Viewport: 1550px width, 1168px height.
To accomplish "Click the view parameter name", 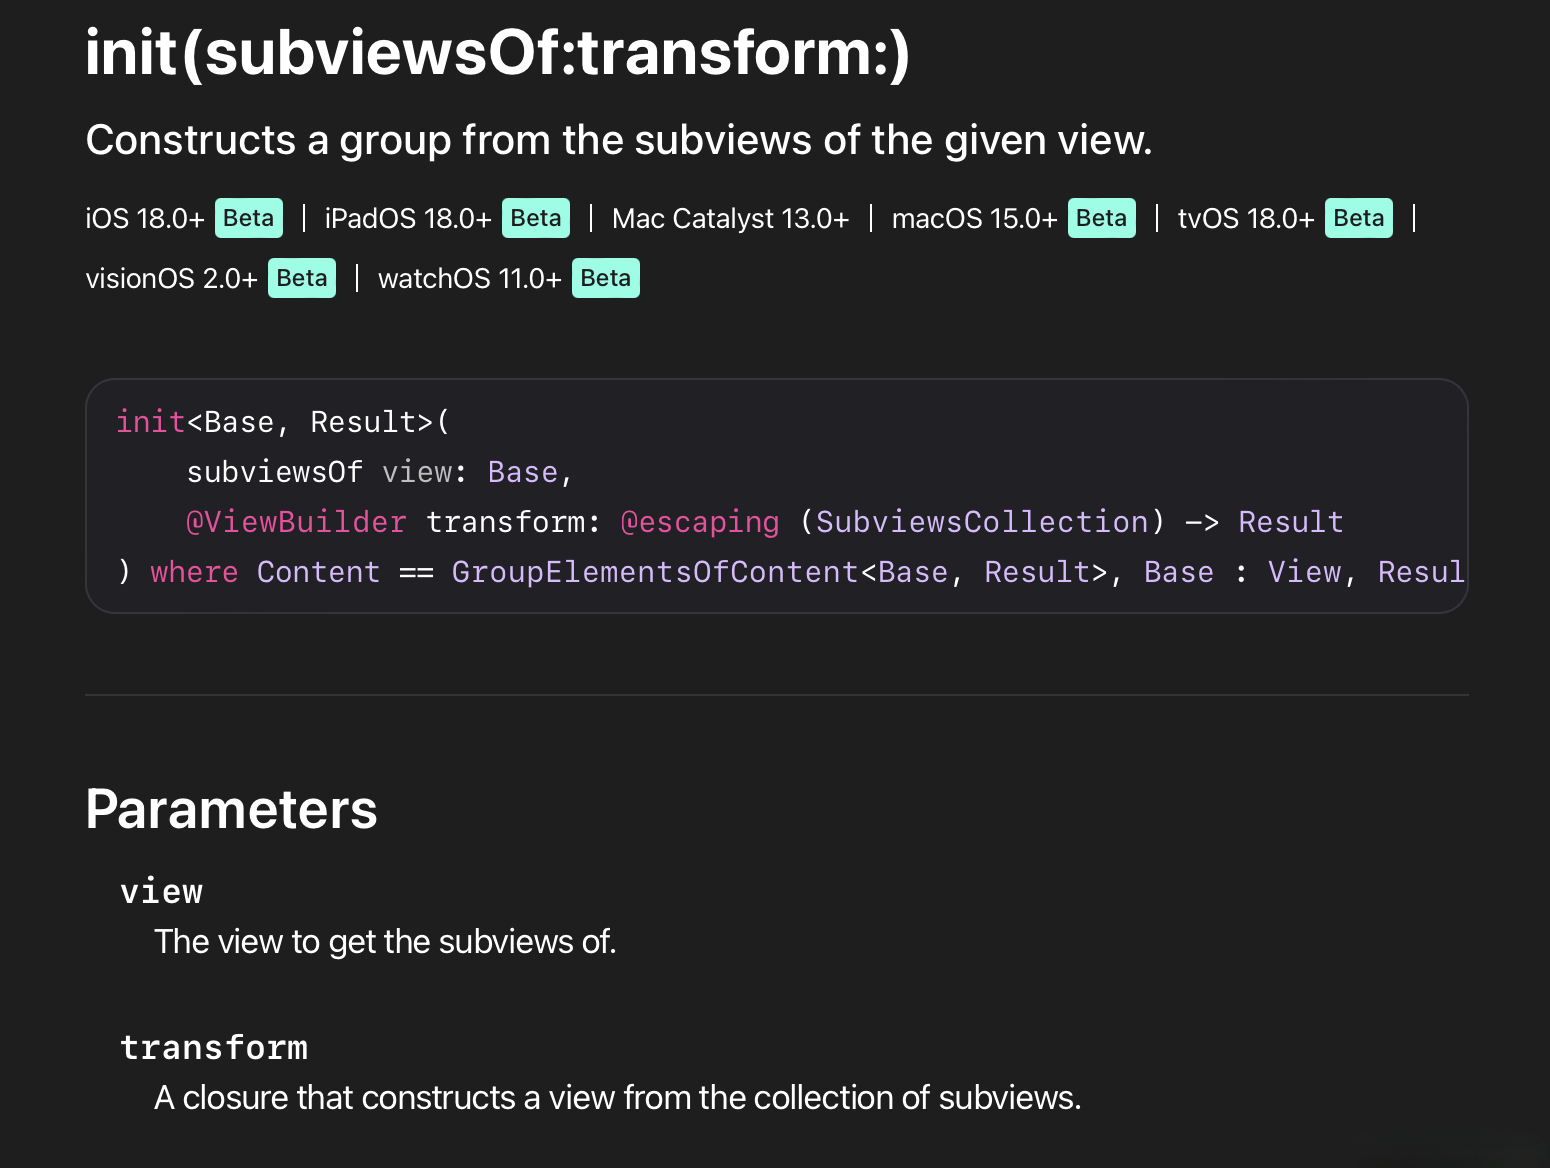I will pyautogui.click(x=162, y=891).
